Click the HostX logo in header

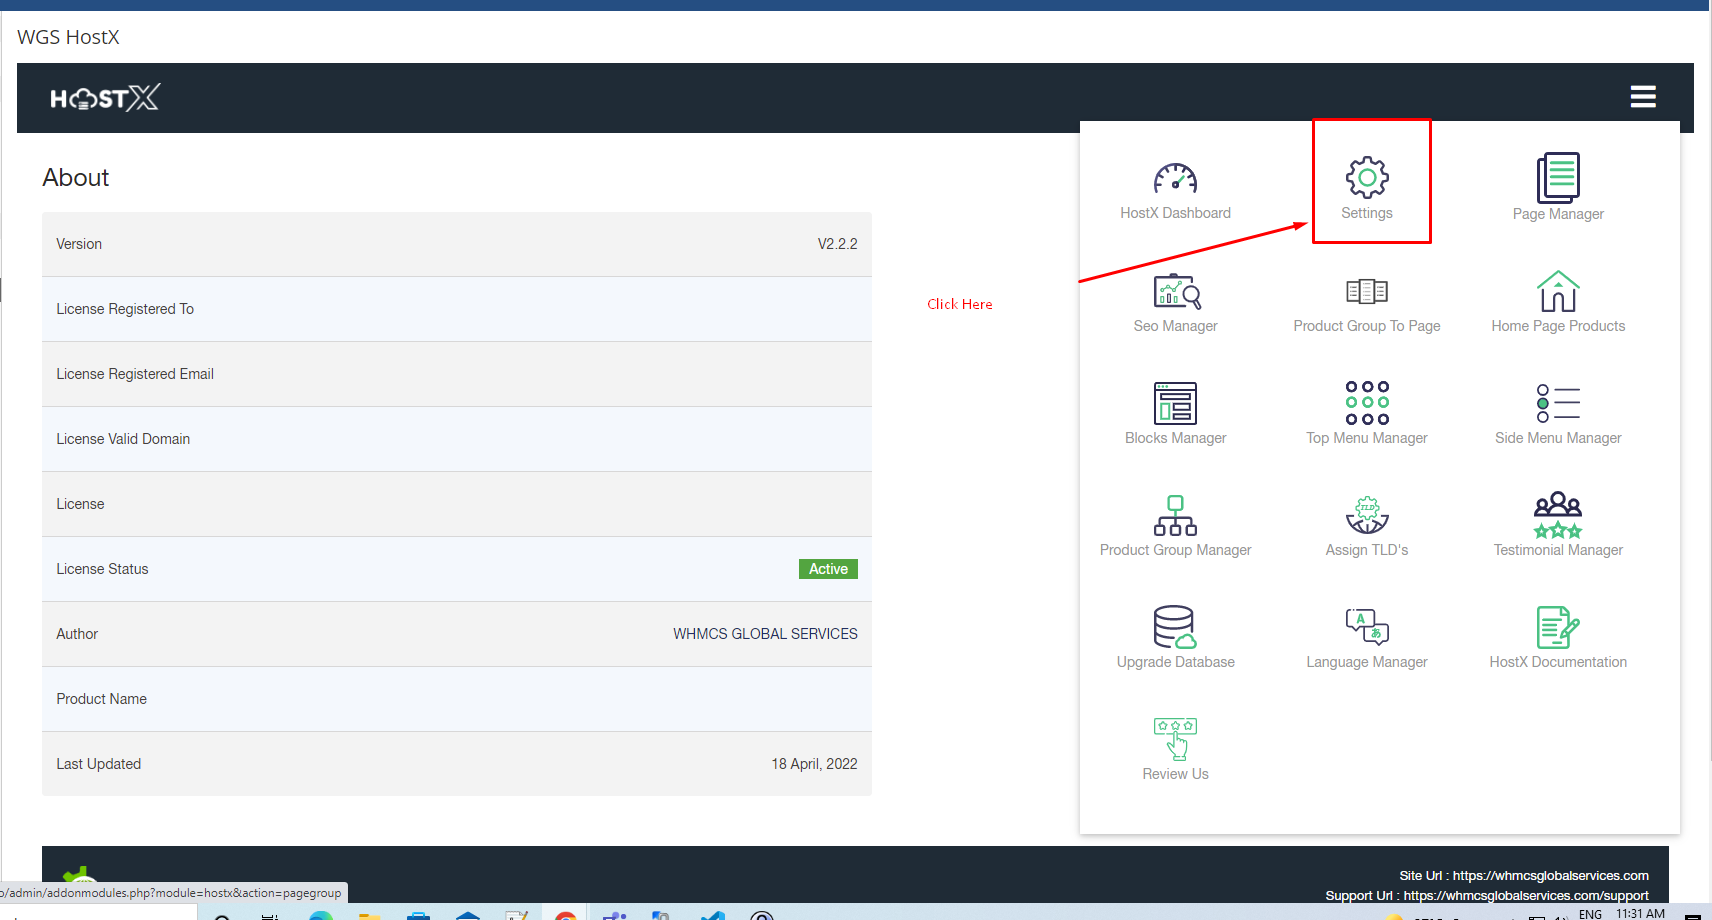(105, 98)
